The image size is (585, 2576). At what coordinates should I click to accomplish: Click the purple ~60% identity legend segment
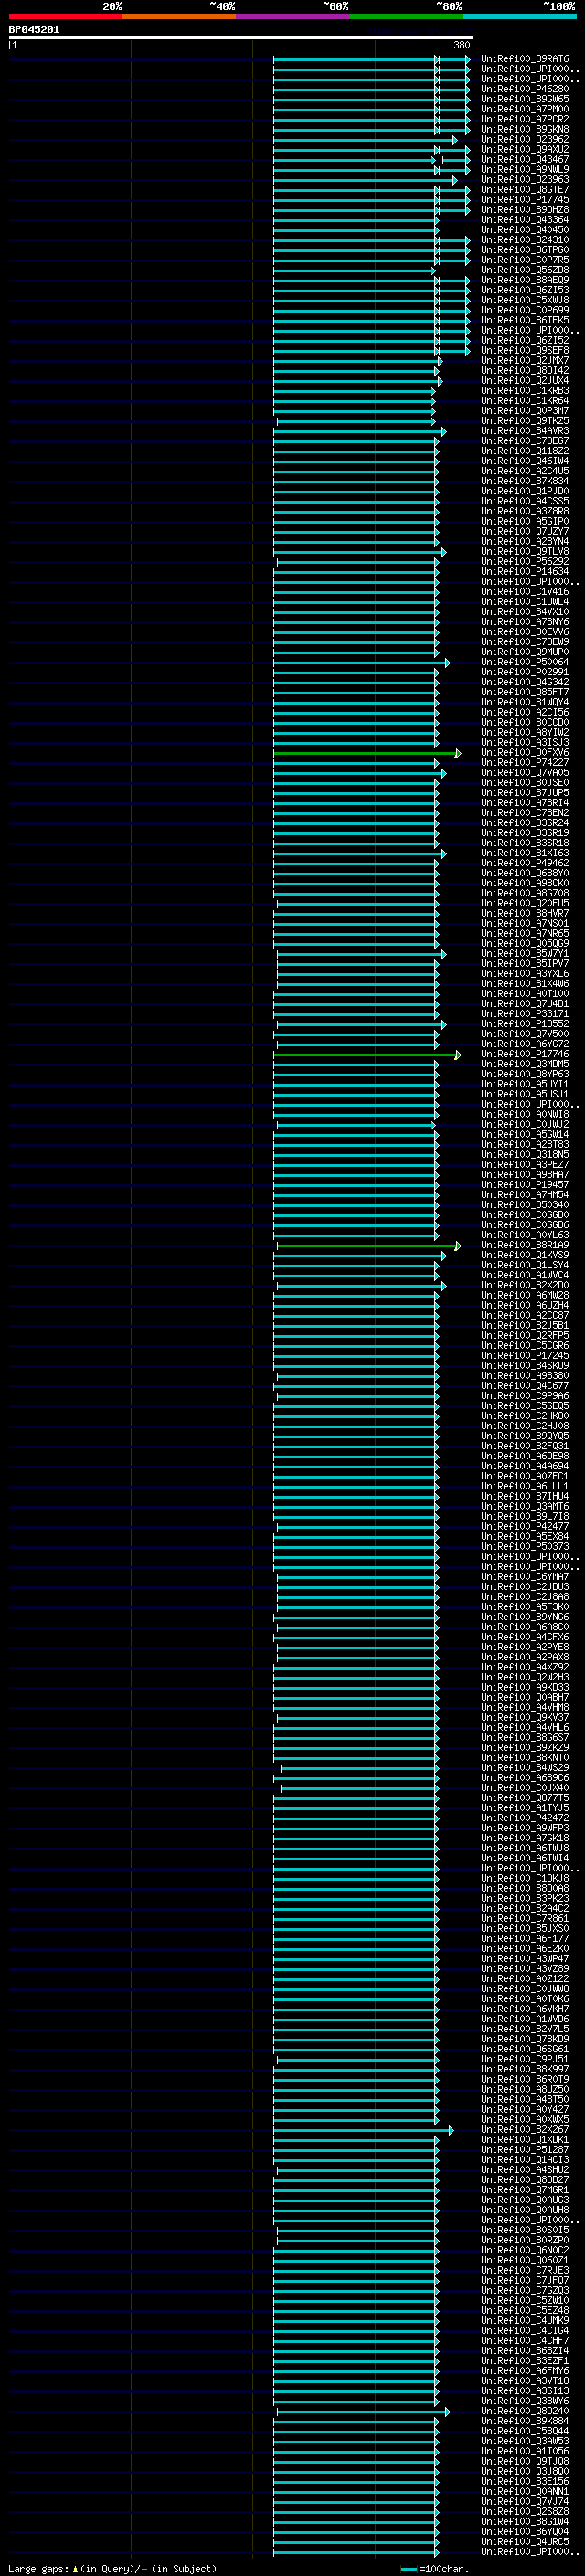coord(293,17)
